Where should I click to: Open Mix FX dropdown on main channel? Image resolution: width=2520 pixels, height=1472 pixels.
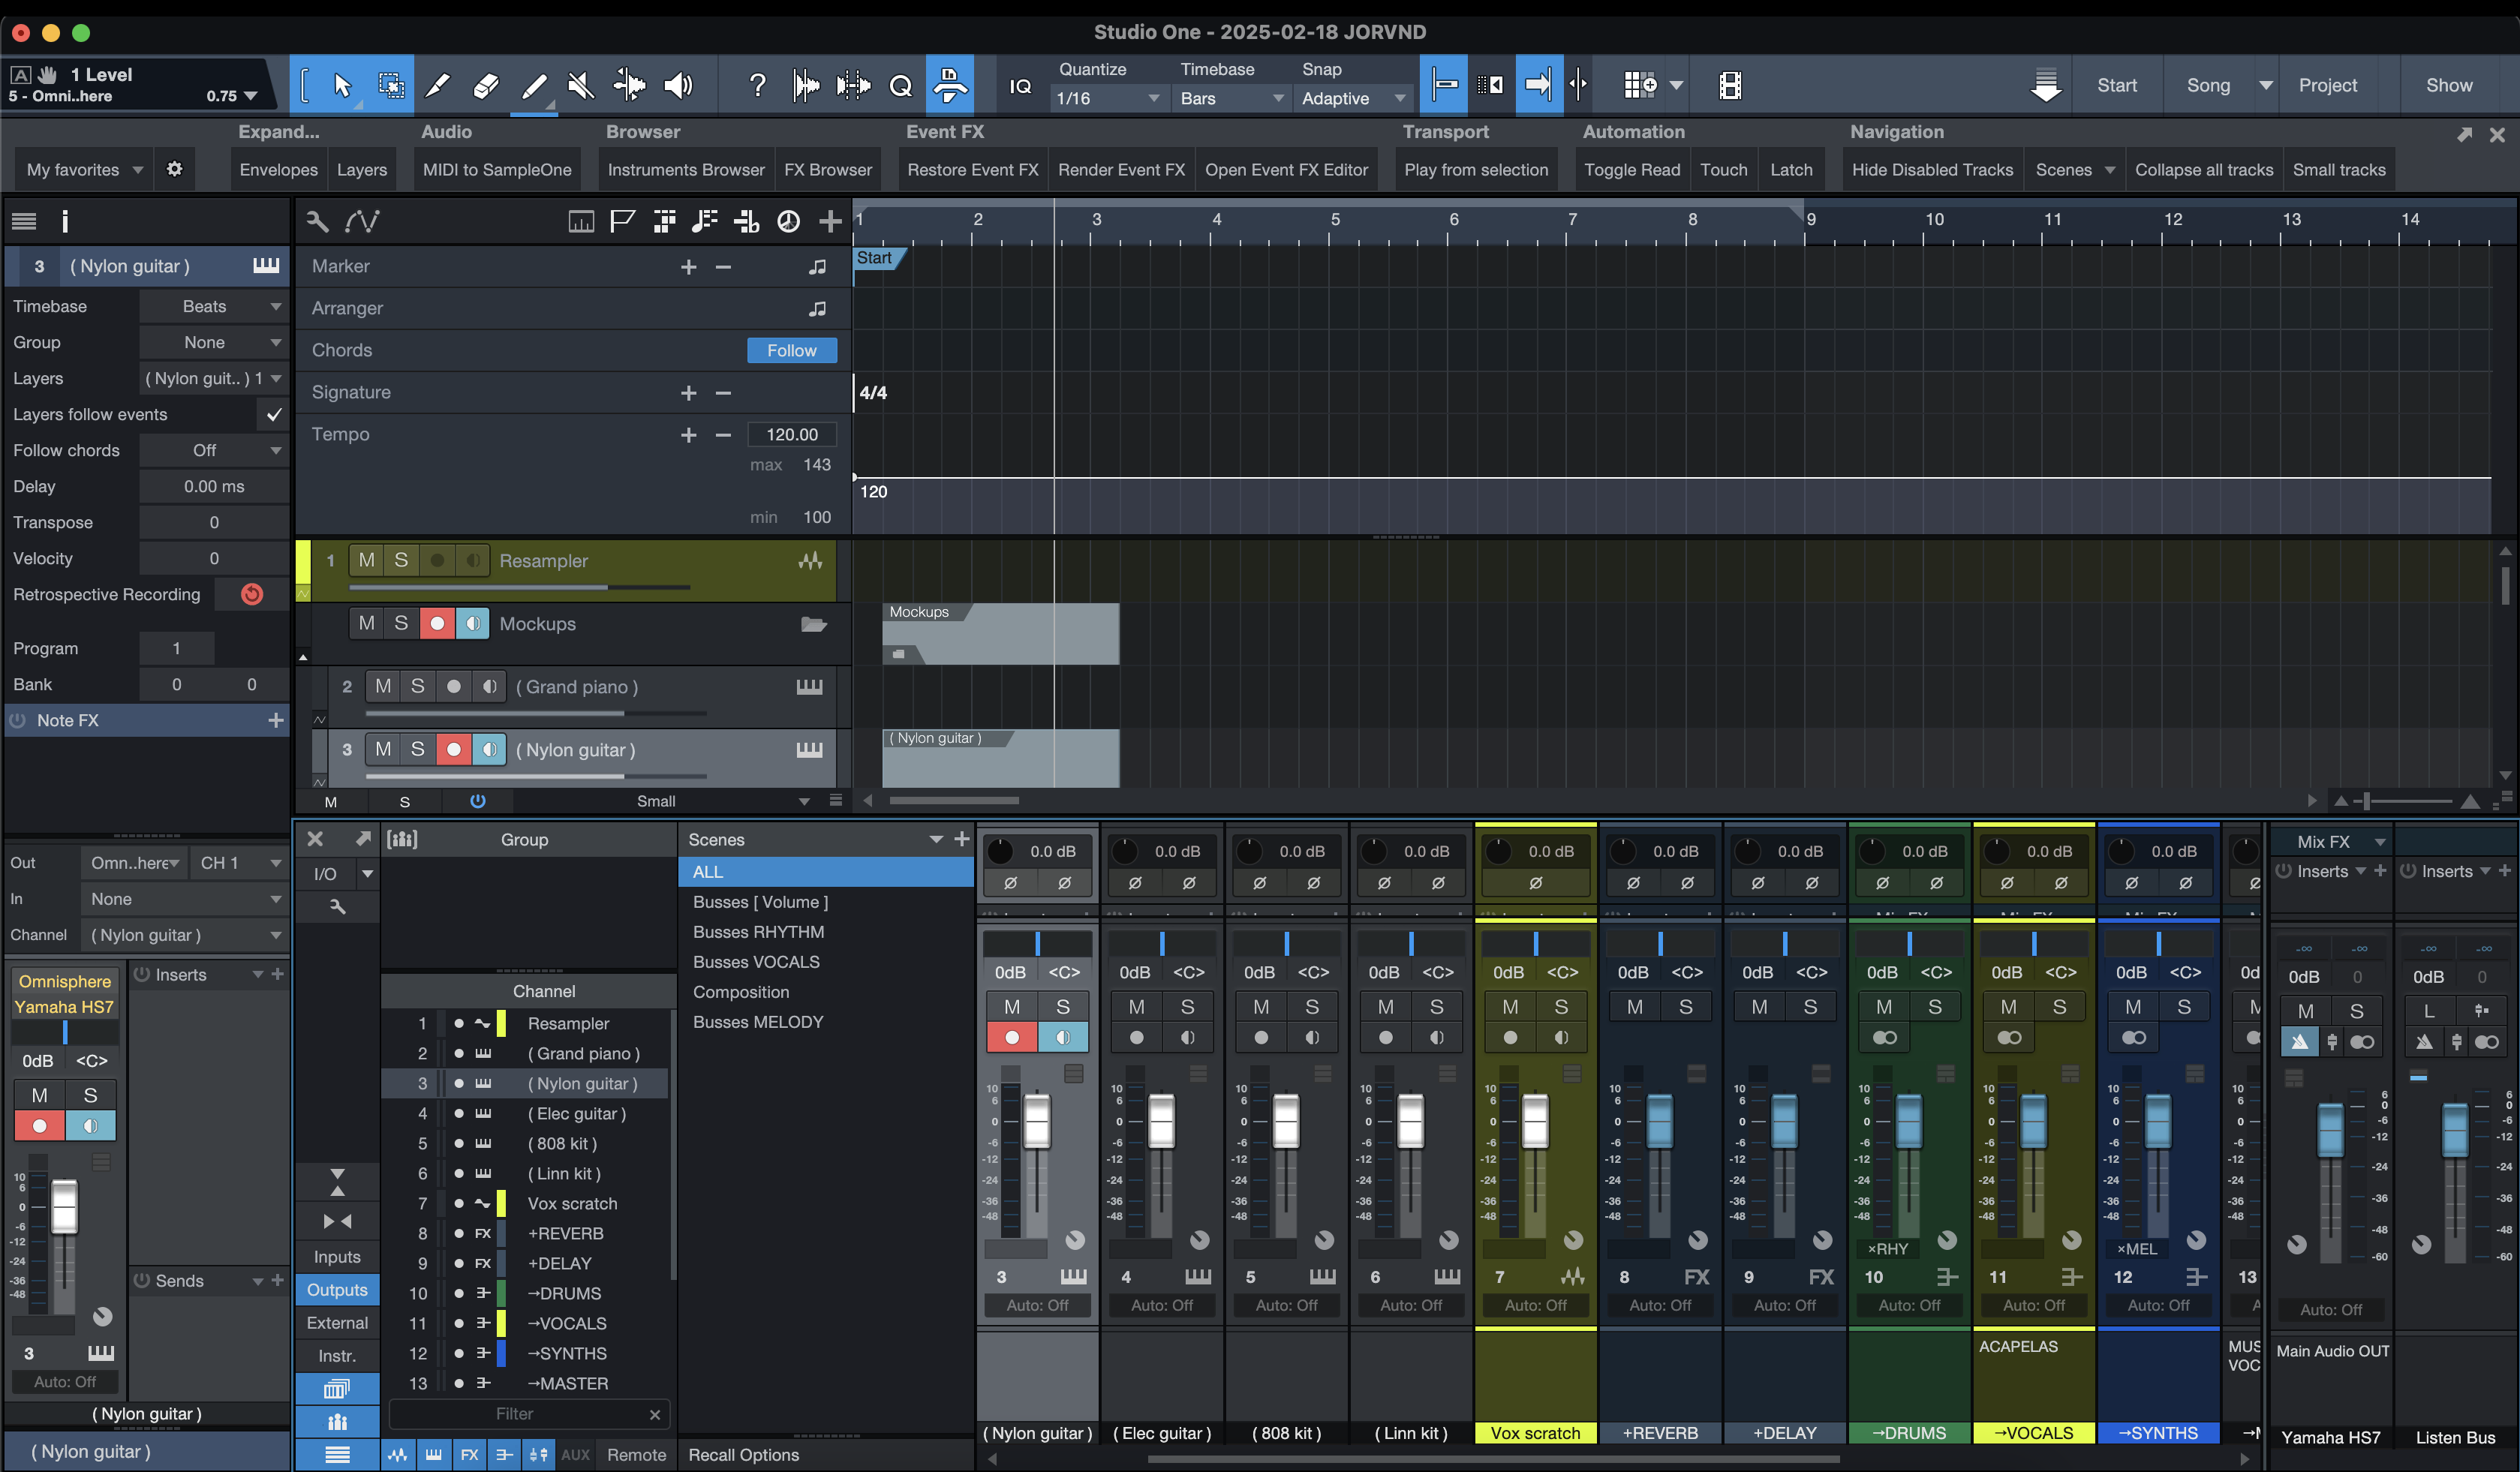tap(2332, 842)
